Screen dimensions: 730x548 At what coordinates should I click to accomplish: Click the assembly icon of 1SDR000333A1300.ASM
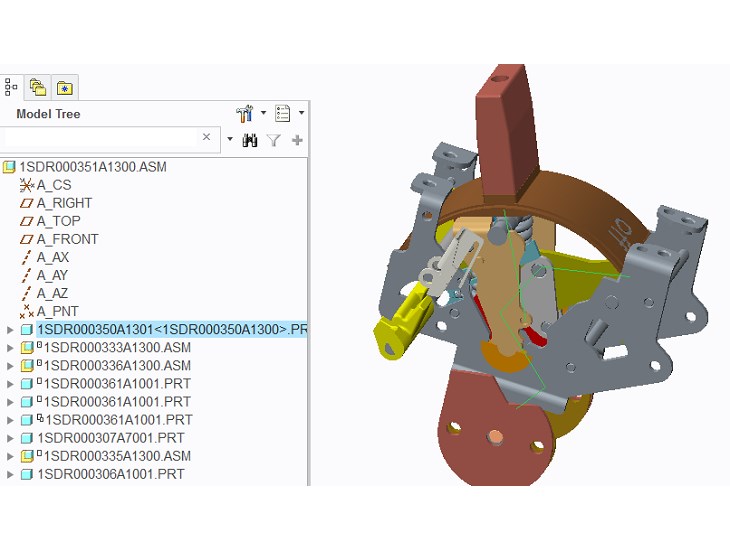tap(27, 348)
